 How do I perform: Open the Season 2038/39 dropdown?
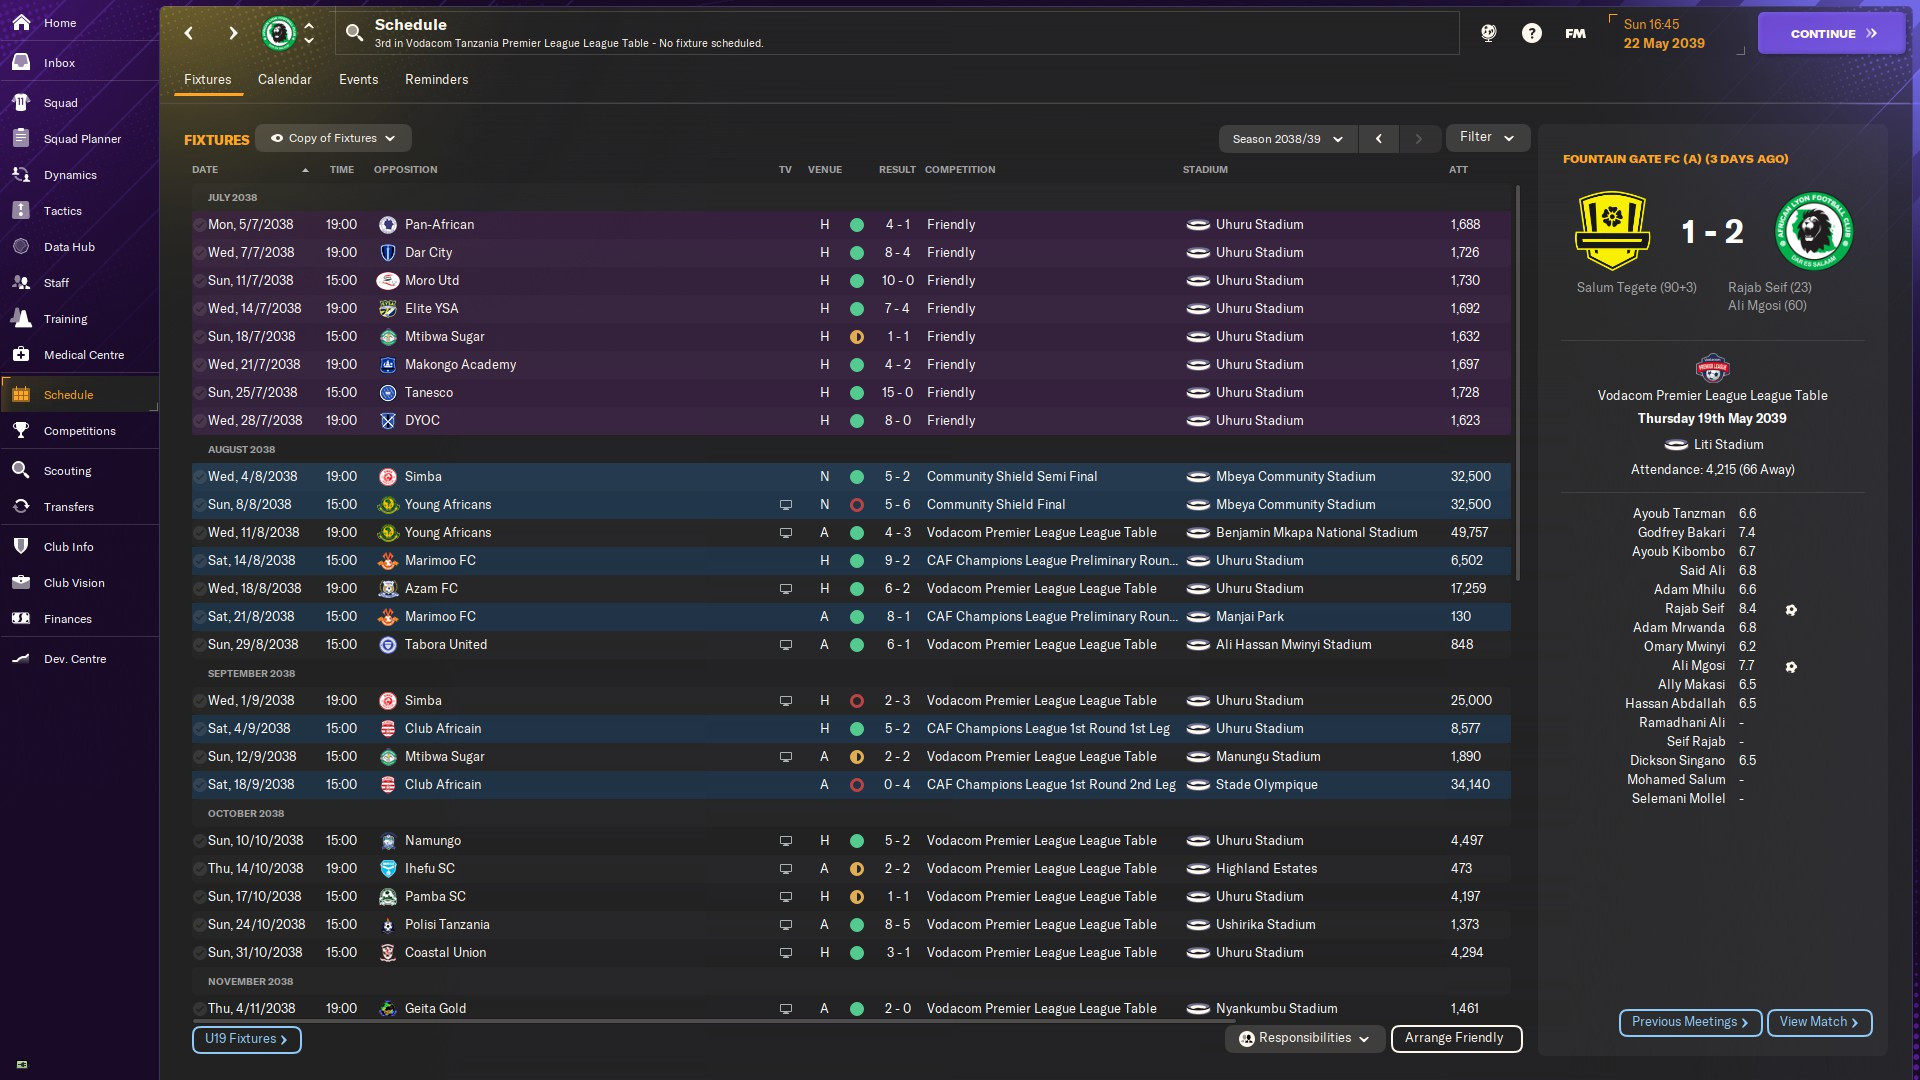tap(1287, 139)
